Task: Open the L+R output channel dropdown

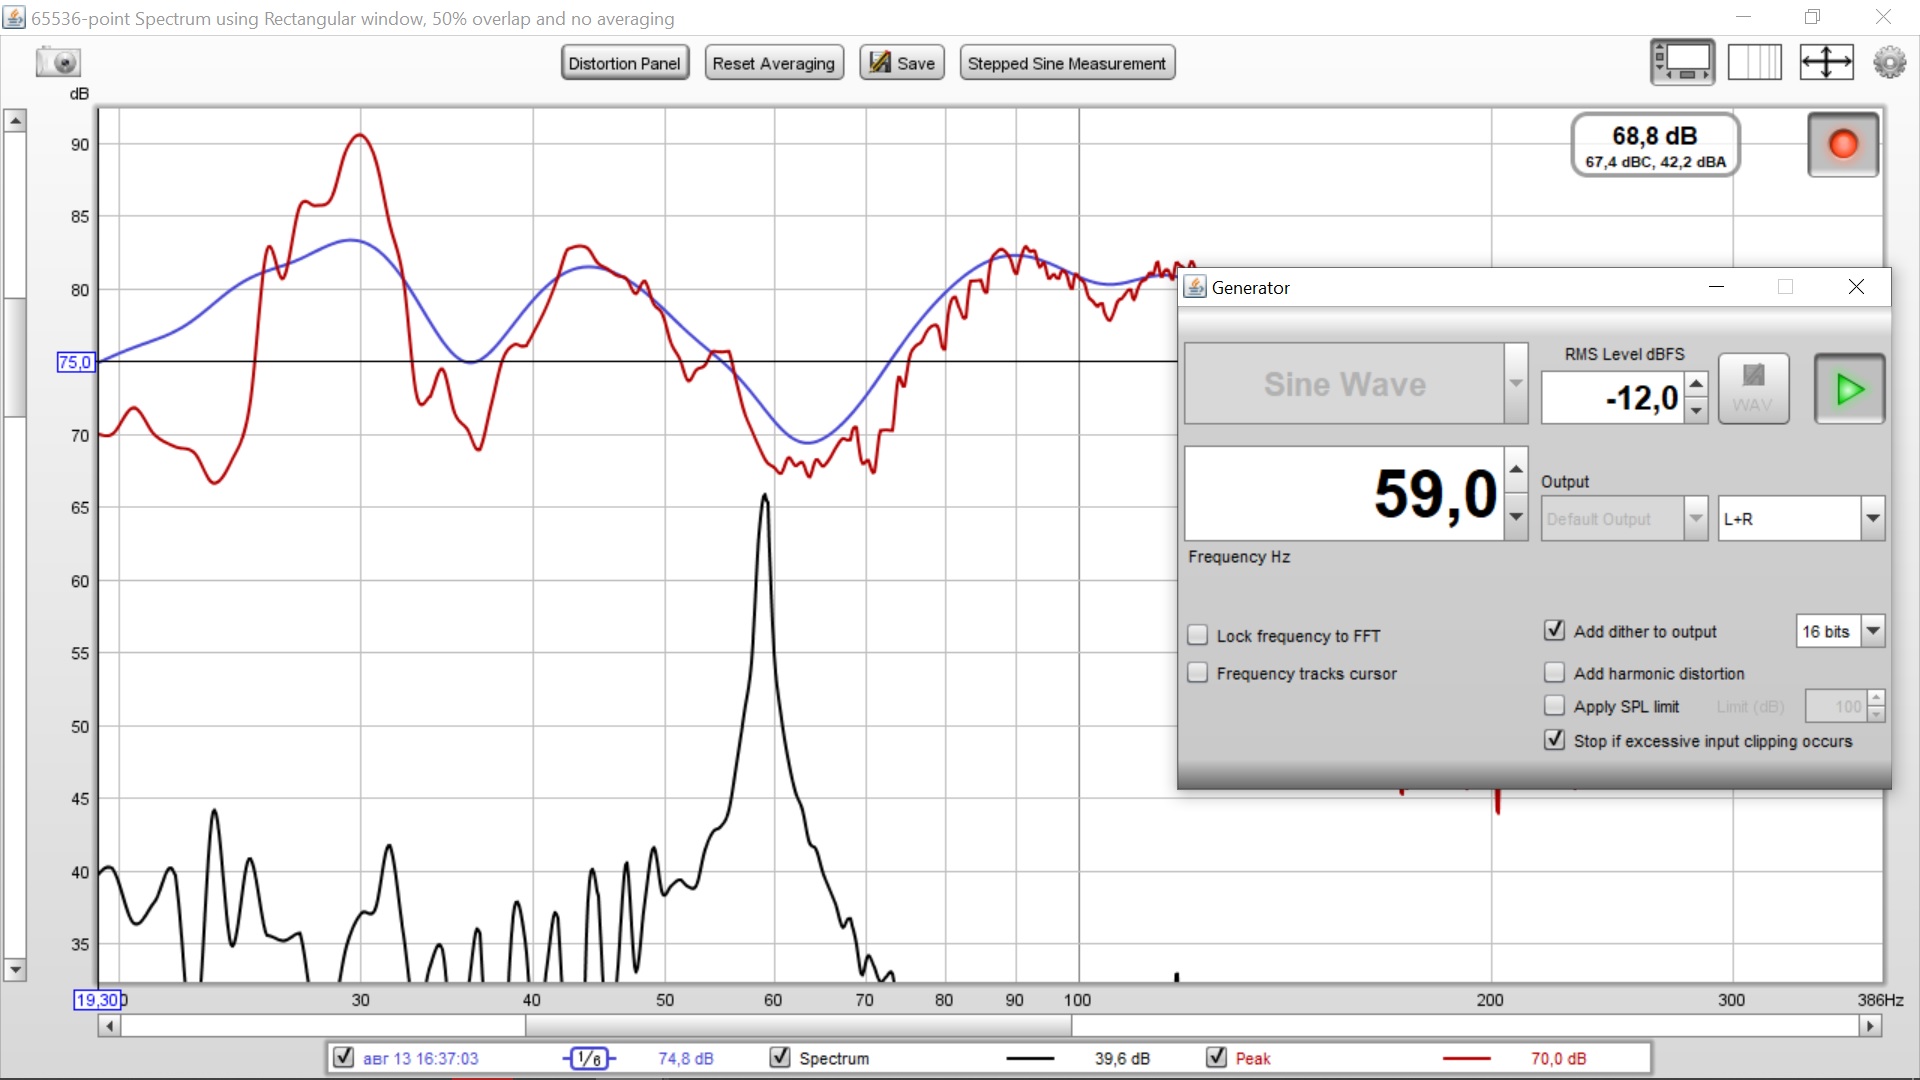Action: [1872, 519]
